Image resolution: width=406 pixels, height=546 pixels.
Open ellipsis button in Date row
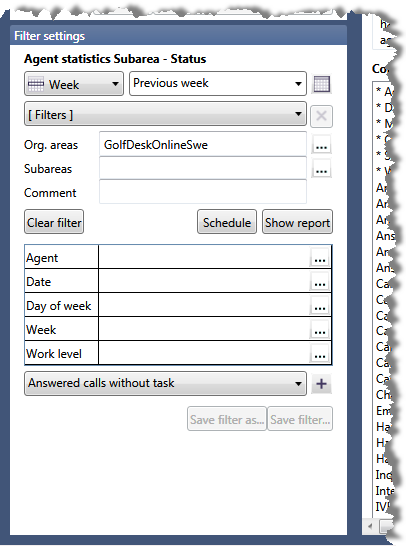320,282
